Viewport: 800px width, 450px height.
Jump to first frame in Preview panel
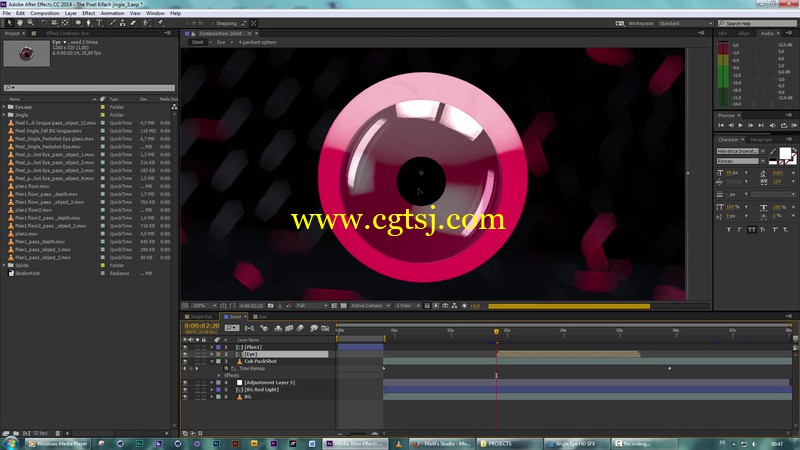[721, 126]
